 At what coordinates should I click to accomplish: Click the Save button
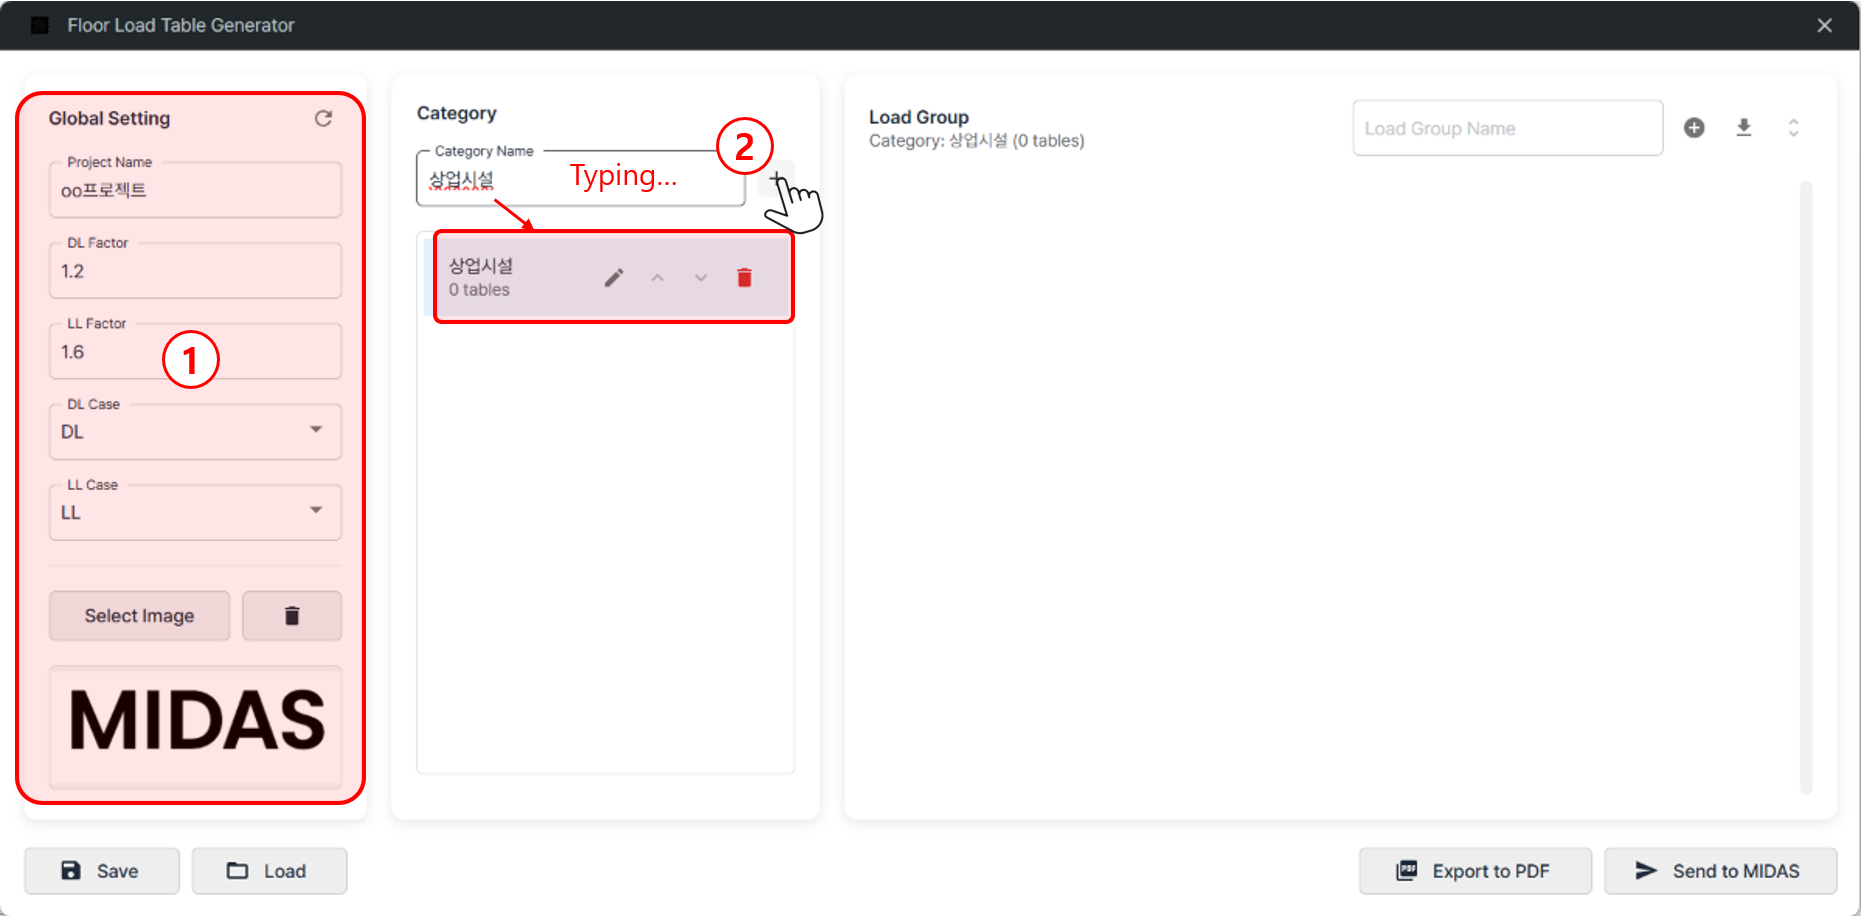click(102, 871)
